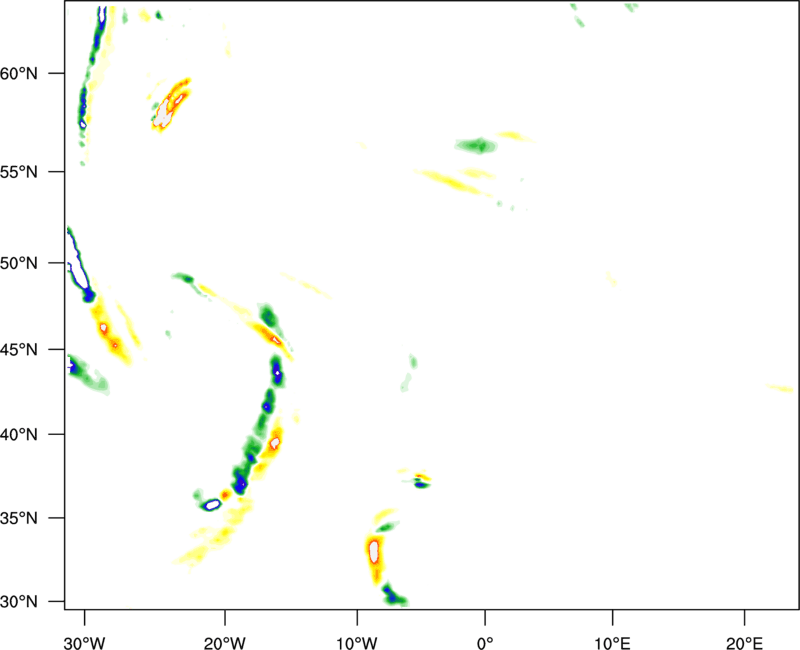Click the 30°N latitude label
The height and width of the screenshot is (650, 800).
pyautogui.click(x=19, y=602)
